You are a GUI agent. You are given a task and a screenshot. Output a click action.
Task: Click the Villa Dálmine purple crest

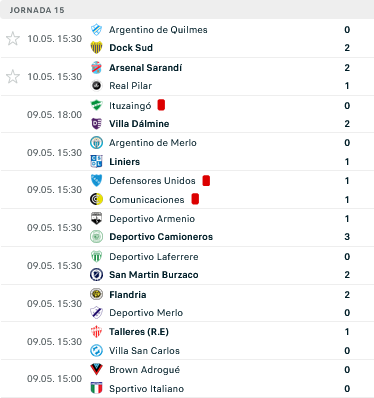point(96,124)
